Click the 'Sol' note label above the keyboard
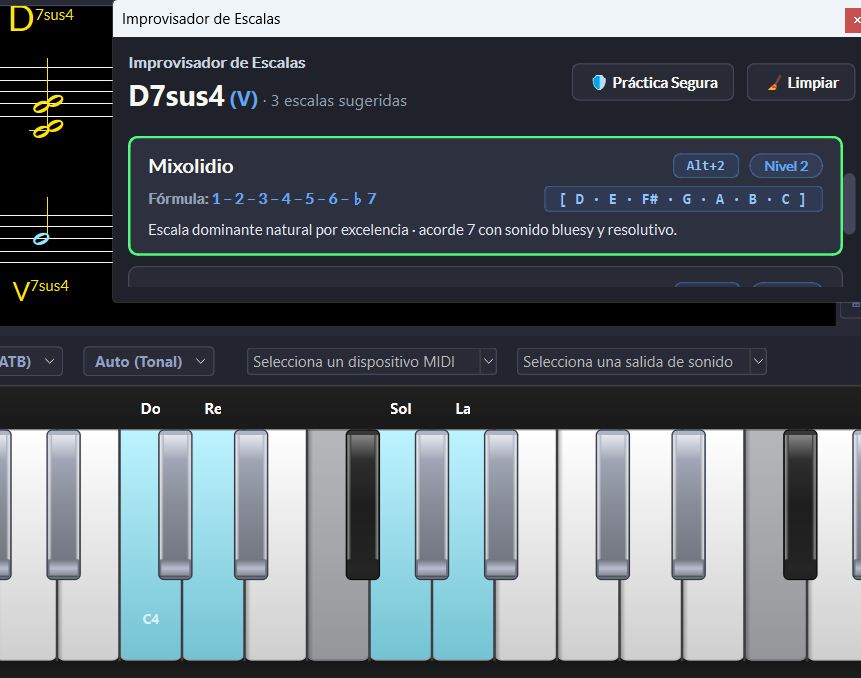861x678 pixels. (401, 409)
